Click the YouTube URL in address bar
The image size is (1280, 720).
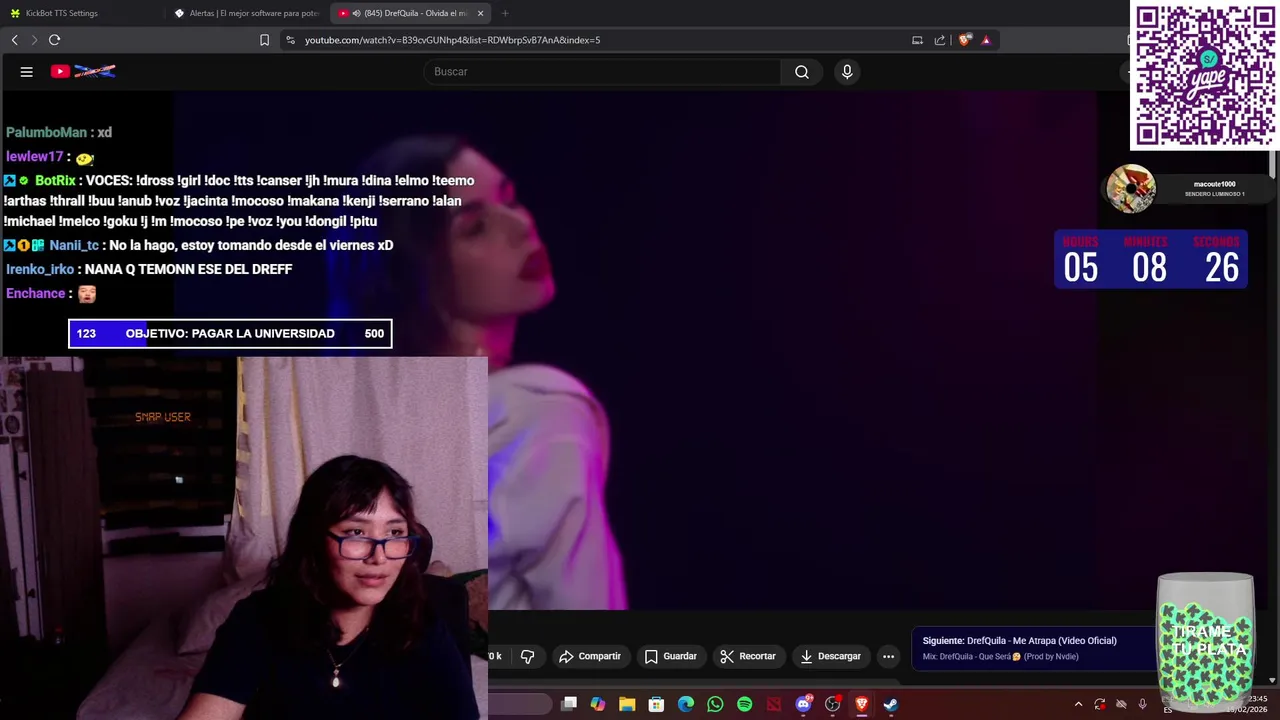click(x=452, y=40)
